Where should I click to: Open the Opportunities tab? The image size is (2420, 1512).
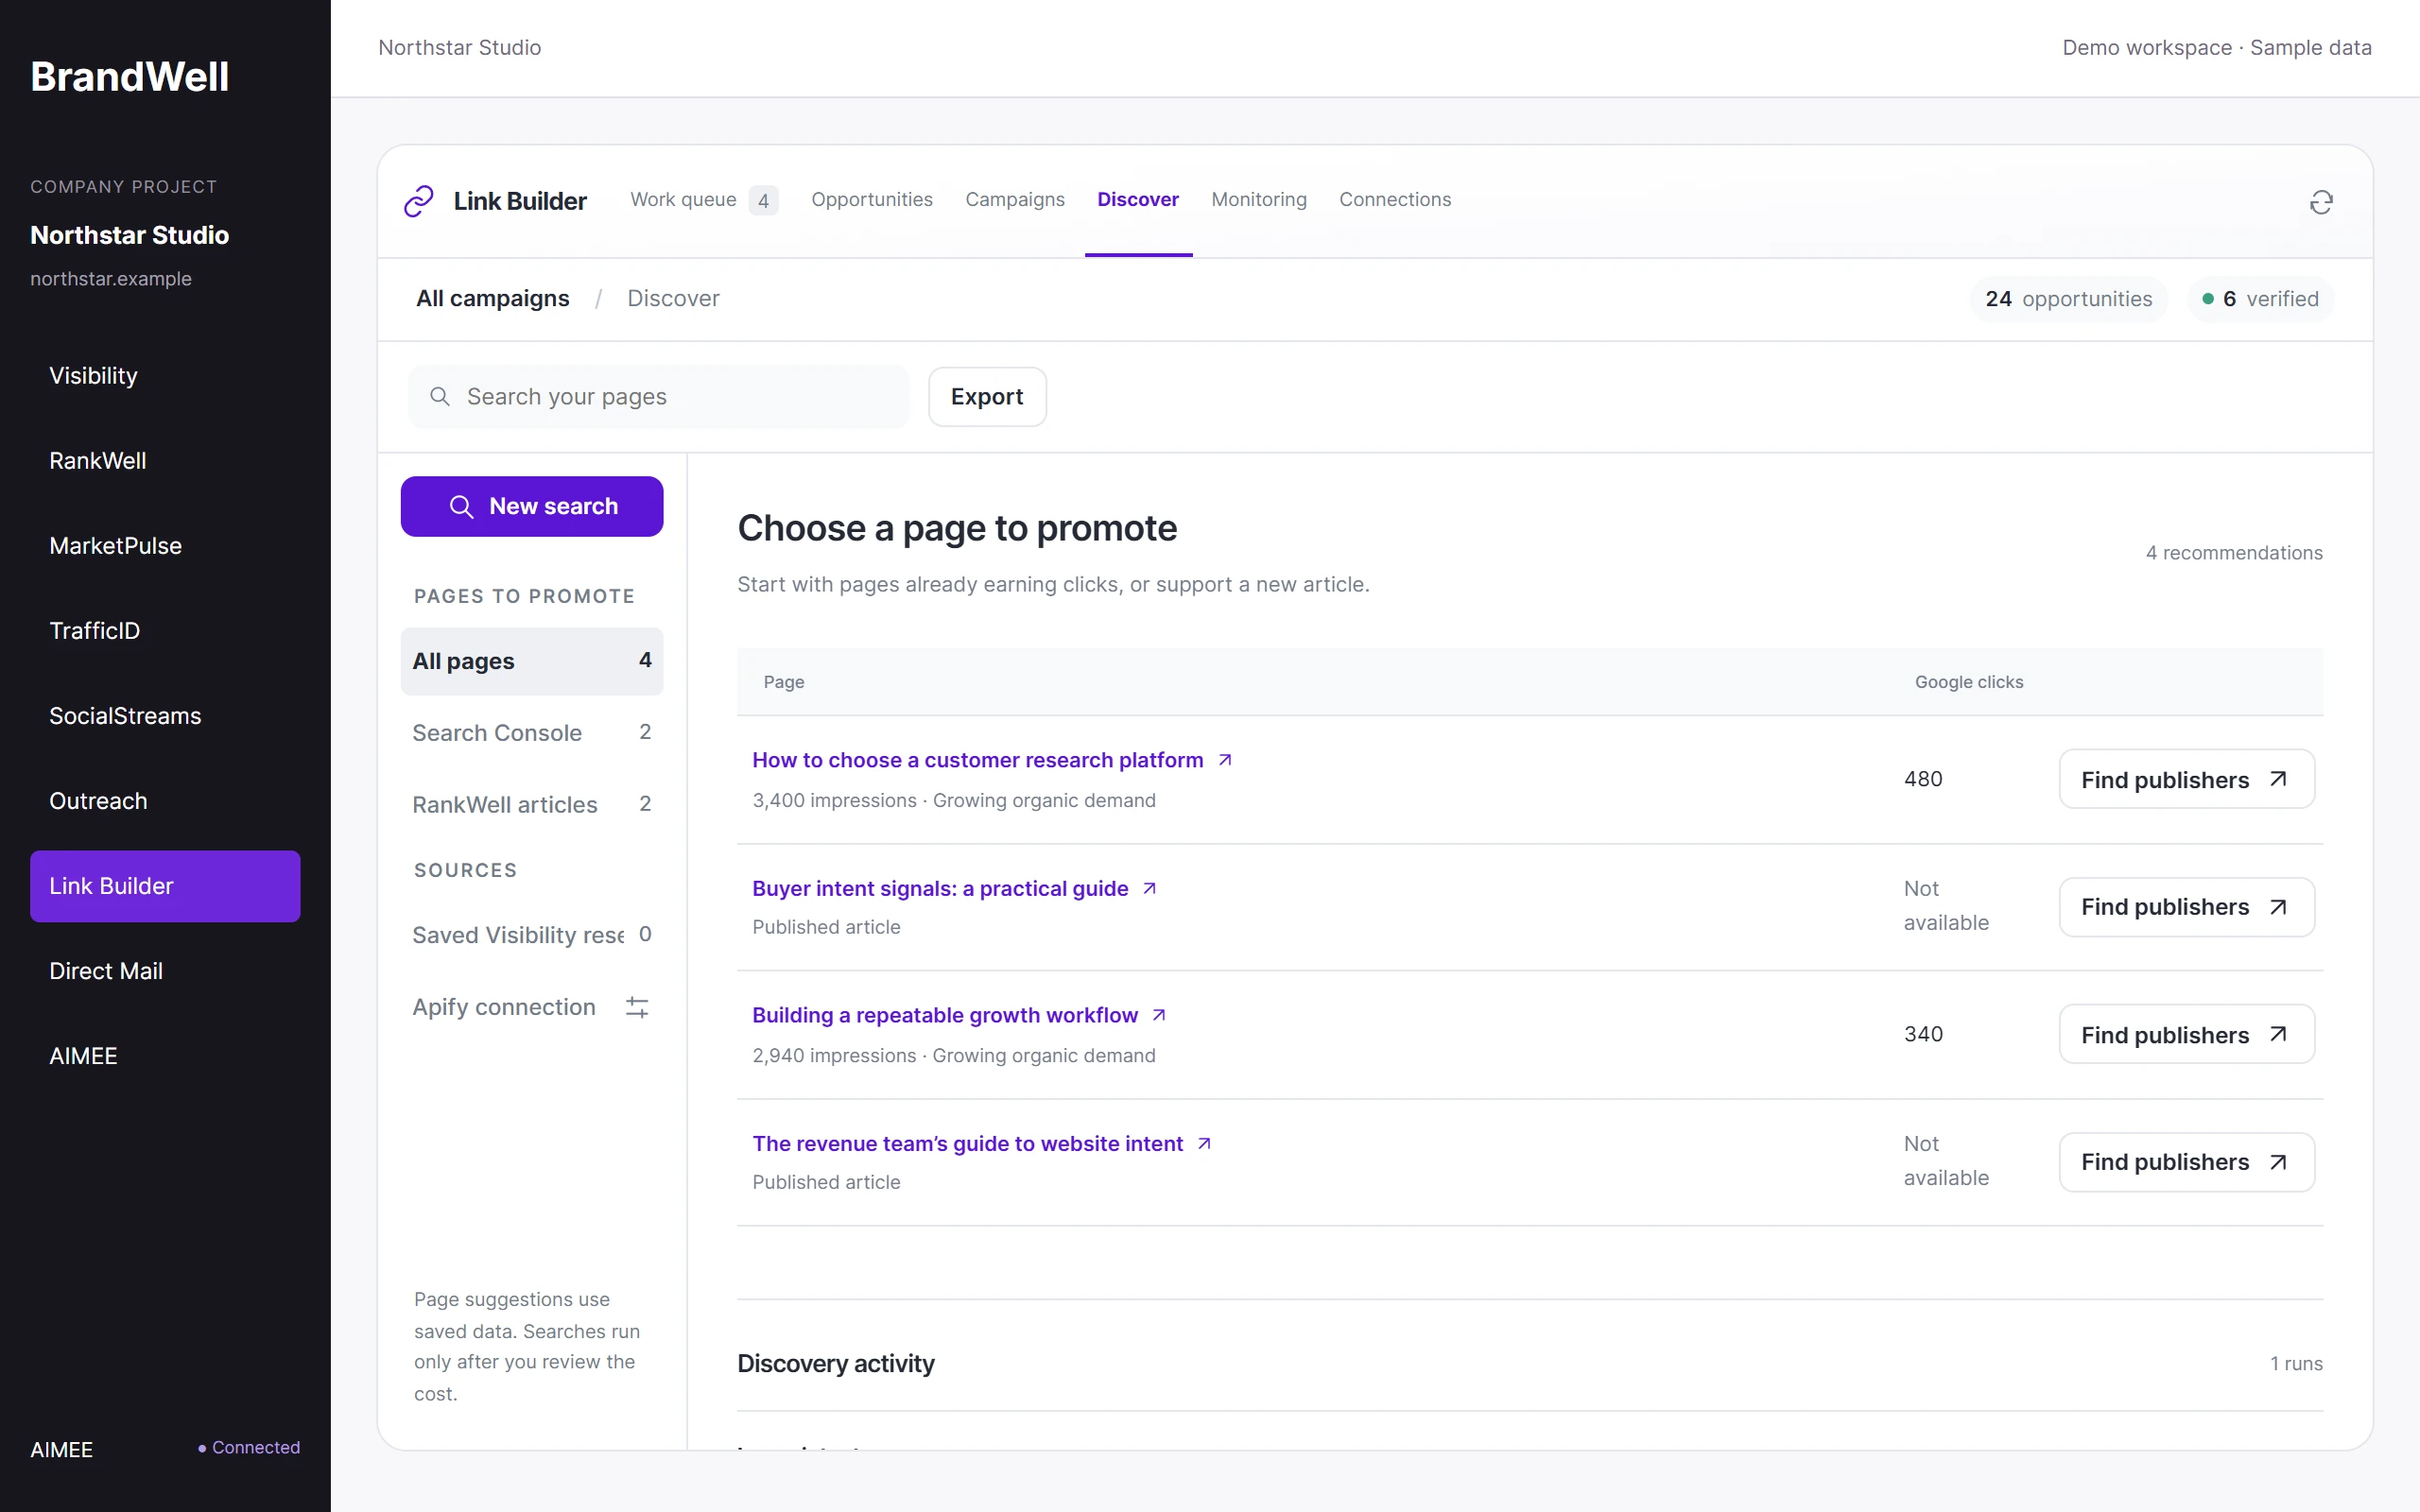pos(872,200)
